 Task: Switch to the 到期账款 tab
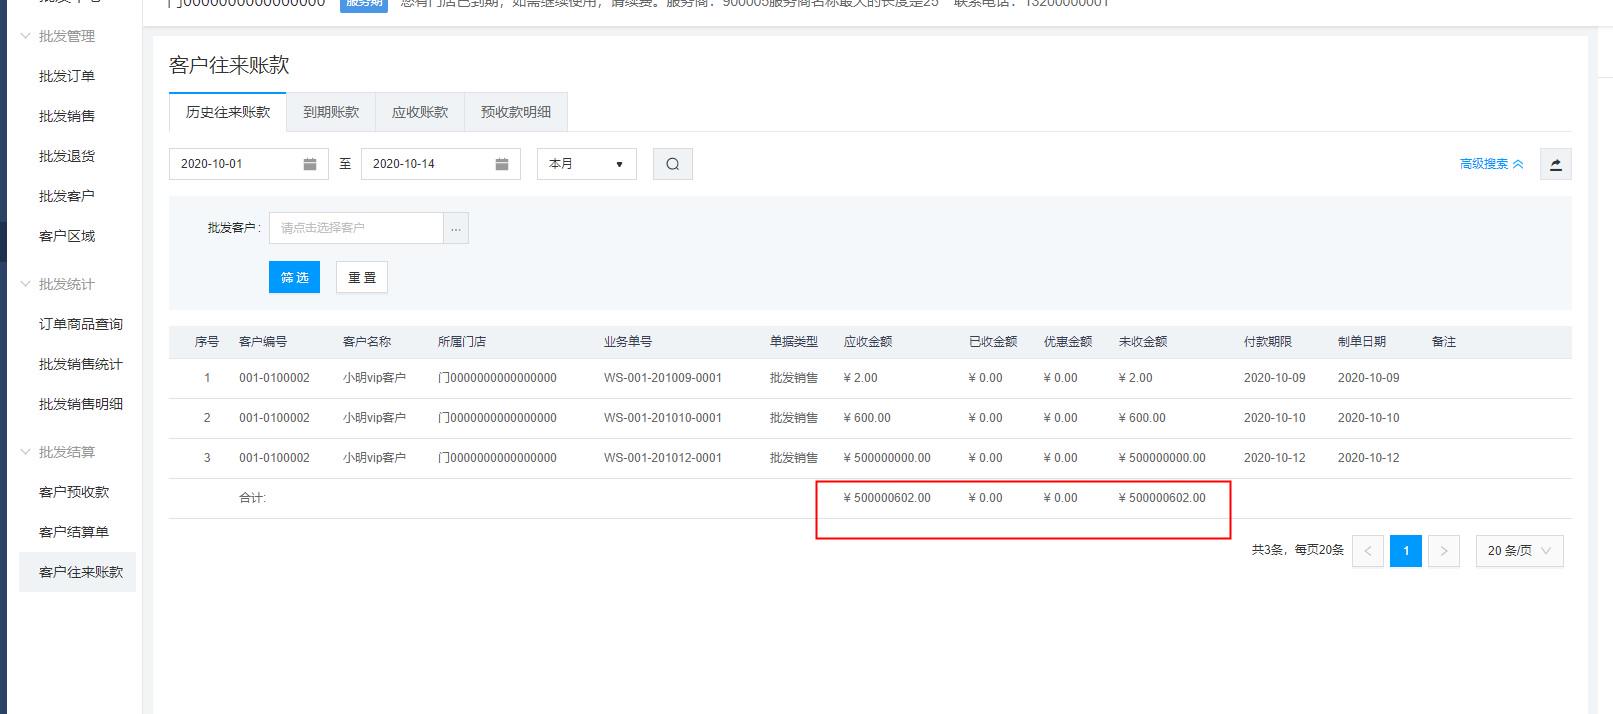pos(330,112)
